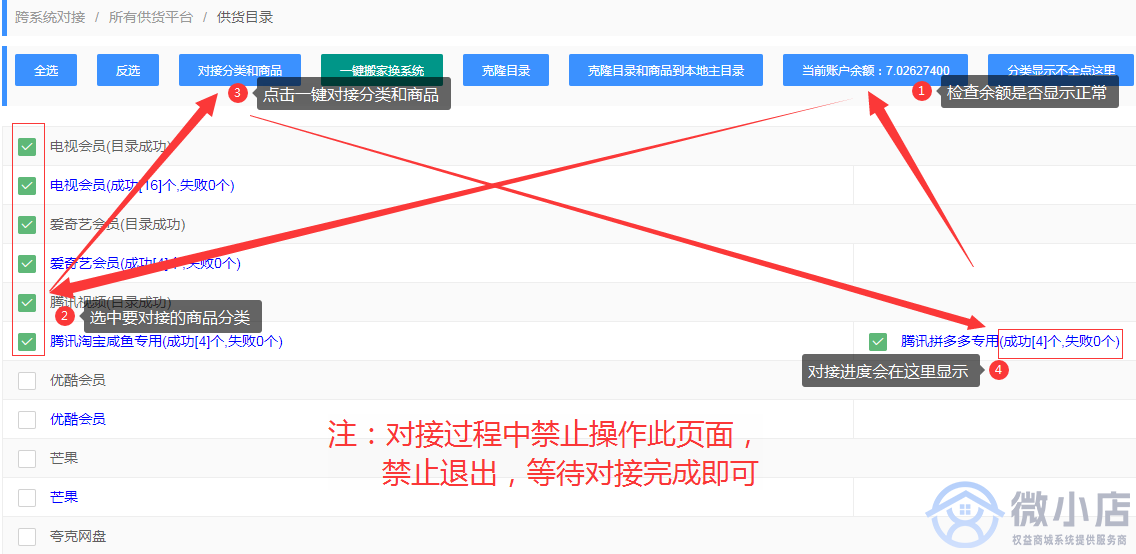Check the gray 优酷会员 category checkbox
Viewport: 1136px width, 554px height.
(27, 380)
